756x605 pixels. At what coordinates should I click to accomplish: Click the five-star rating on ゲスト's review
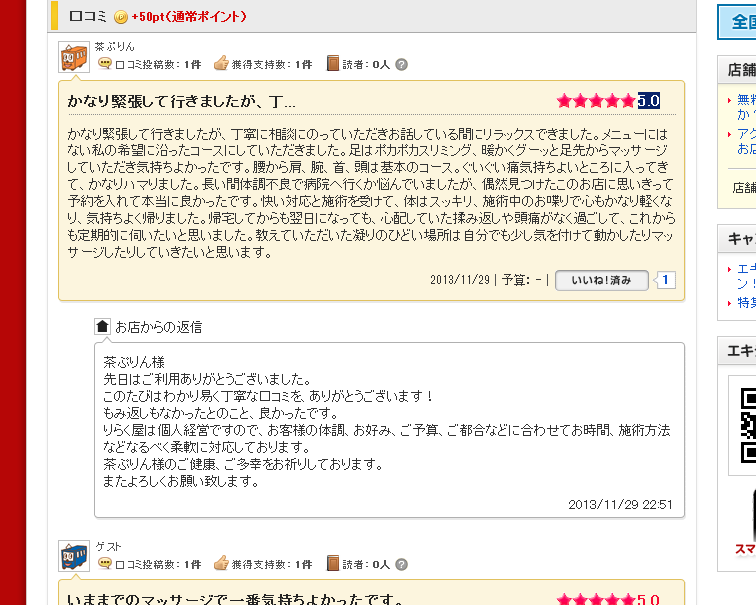coord(596,600)
